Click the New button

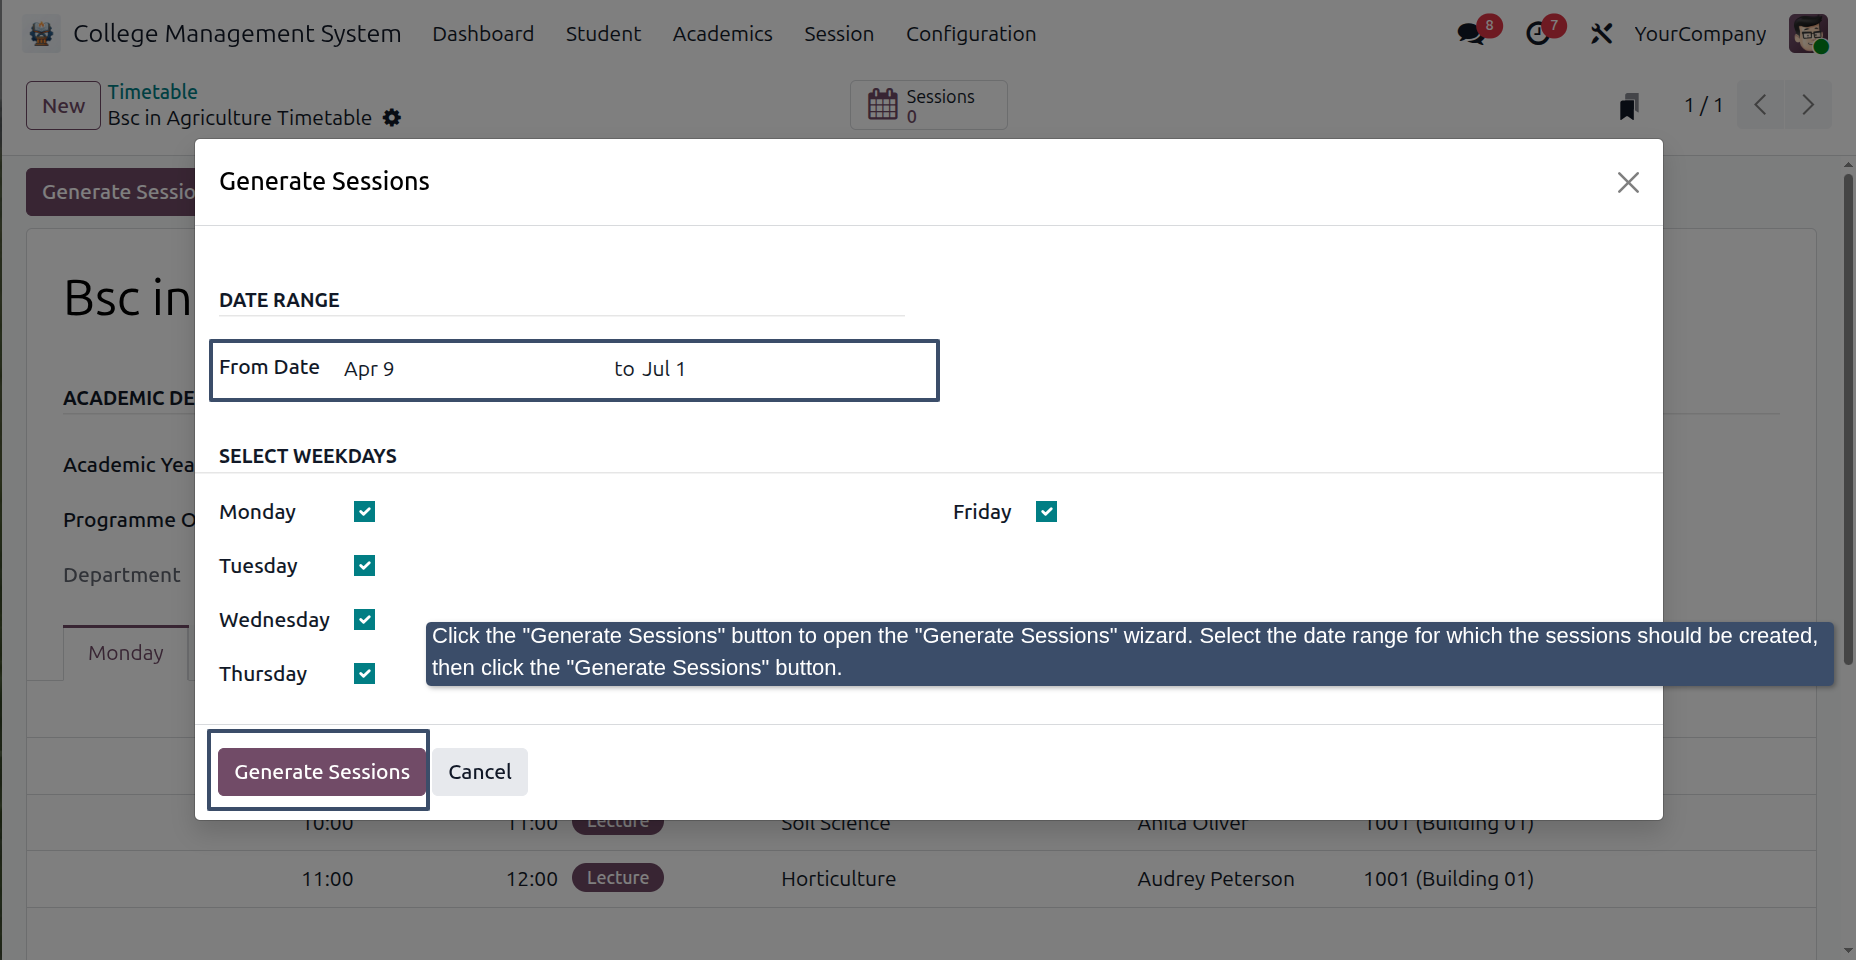point(63,106)
